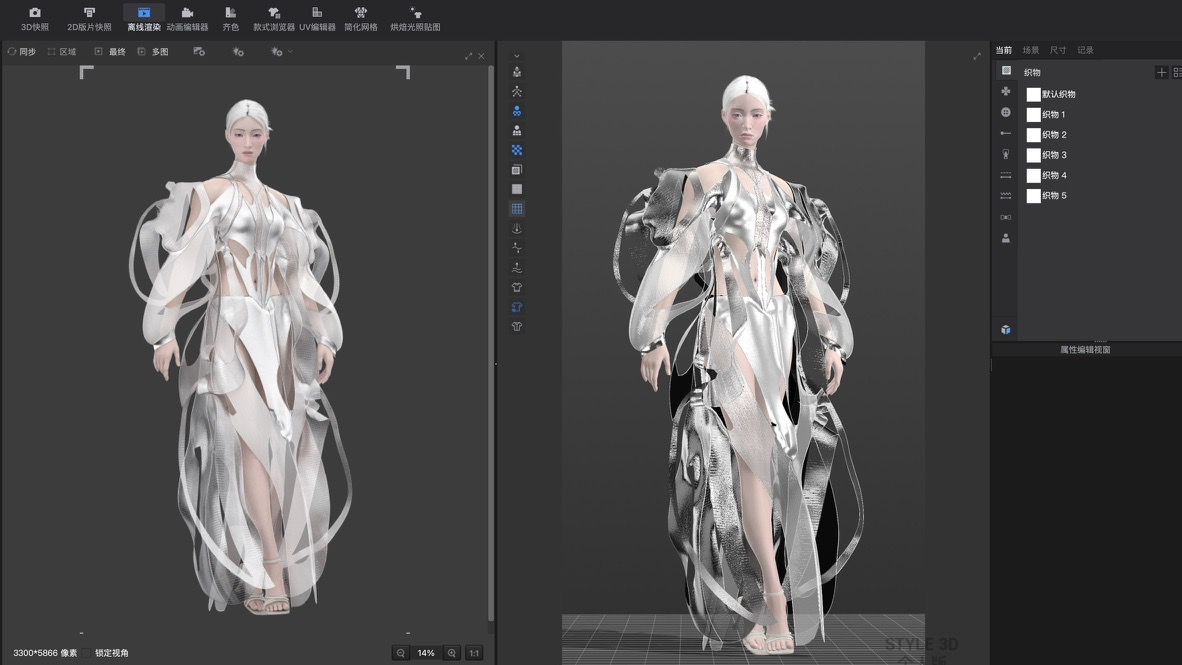Image resolution: width=1182 pixels, height=665 pixels.
Task: Toggle the 区域 region render option
Action: coord(61,51)
